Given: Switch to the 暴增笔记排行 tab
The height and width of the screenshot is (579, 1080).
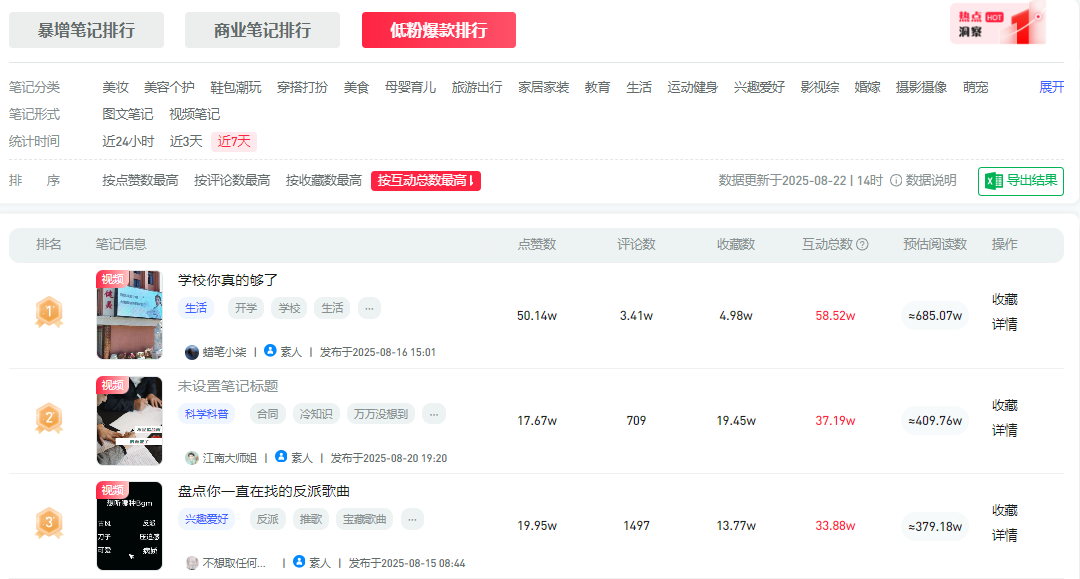Looking at the screenshot, I should coord(86,30).
